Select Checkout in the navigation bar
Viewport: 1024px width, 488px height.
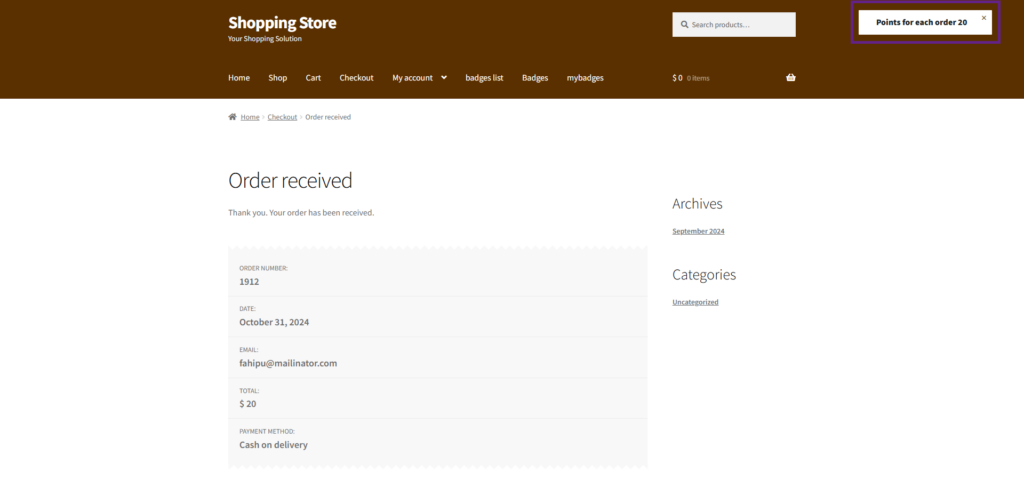356,78
